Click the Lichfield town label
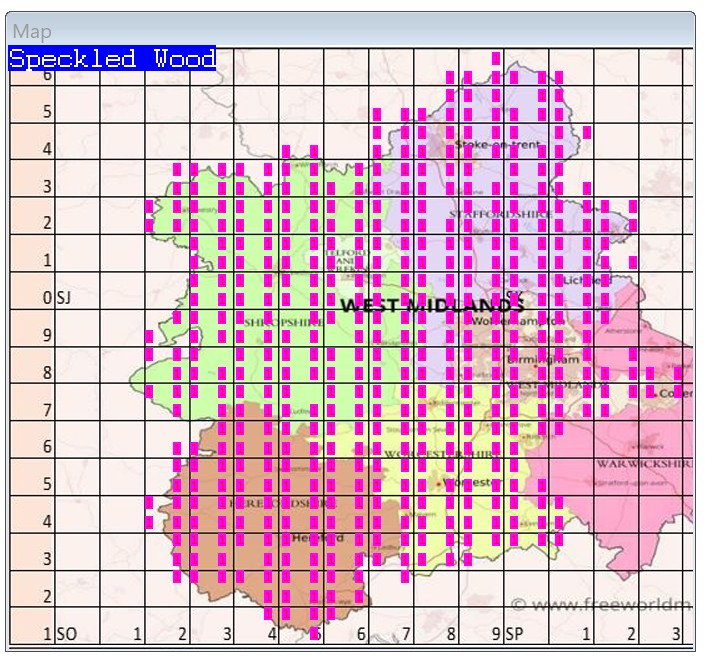This screenshot has height=657, width=705. (587, 281)
